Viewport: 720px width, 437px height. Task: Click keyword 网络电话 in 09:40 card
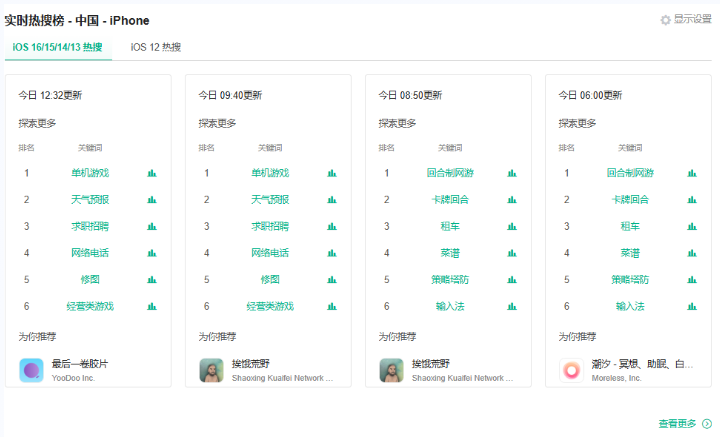[x=270, y=253]
